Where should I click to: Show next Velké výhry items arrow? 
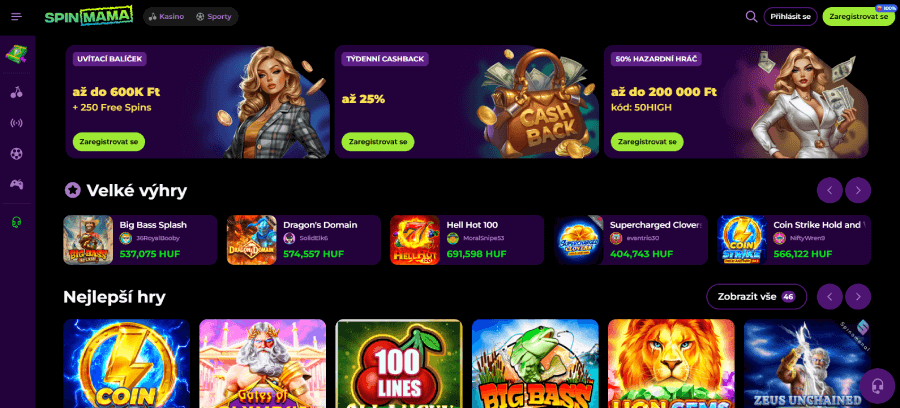tap(858, 191)
